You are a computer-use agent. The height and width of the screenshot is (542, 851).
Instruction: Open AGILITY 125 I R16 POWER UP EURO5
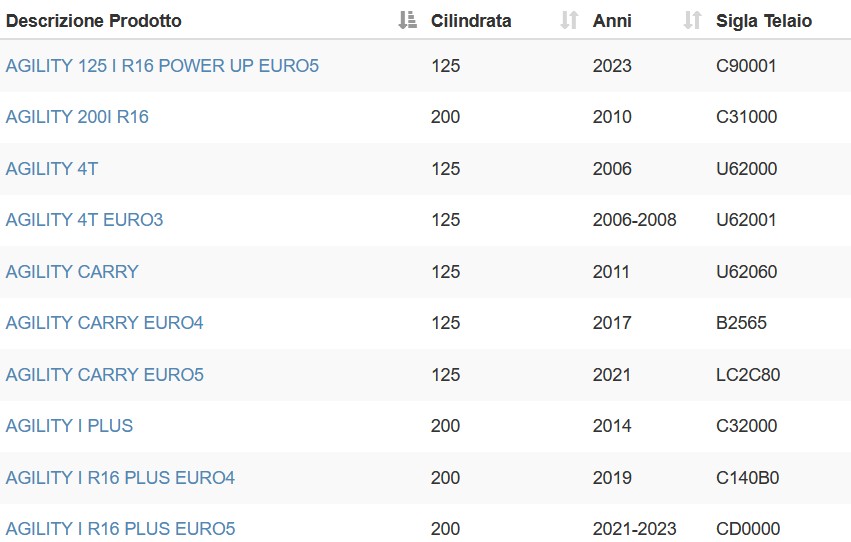(162, 66)
